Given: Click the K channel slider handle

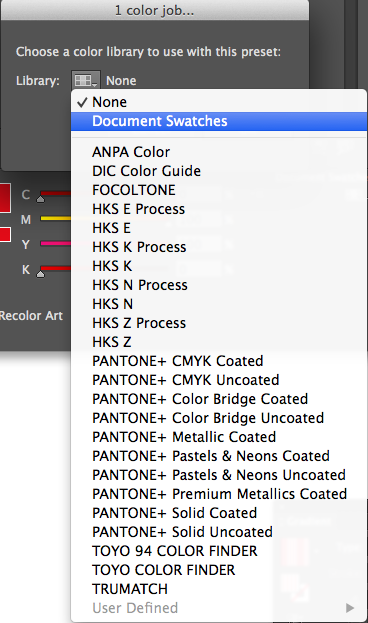Looking at the screenshot, I should 41,273.
